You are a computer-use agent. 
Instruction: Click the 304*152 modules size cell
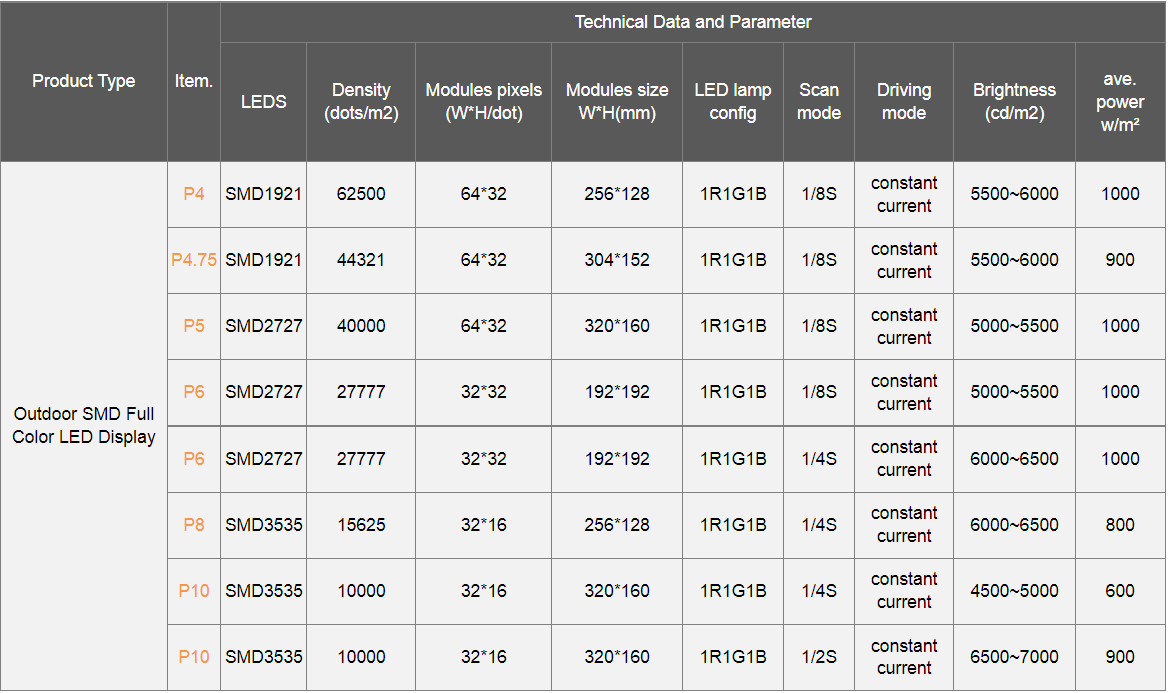click(x=617, y=260)
